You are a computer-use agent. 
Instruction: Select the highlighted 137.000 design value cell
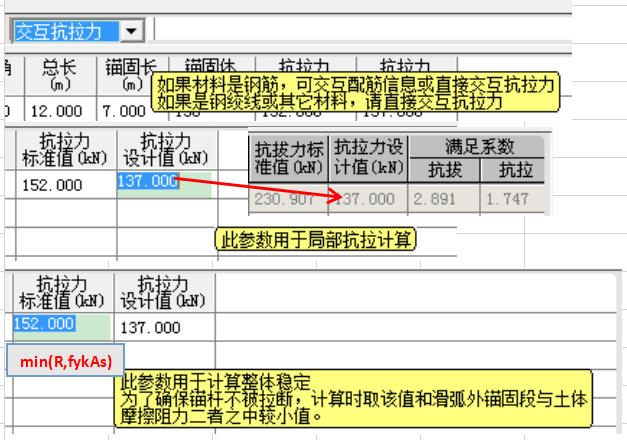[x=165, y=184]
